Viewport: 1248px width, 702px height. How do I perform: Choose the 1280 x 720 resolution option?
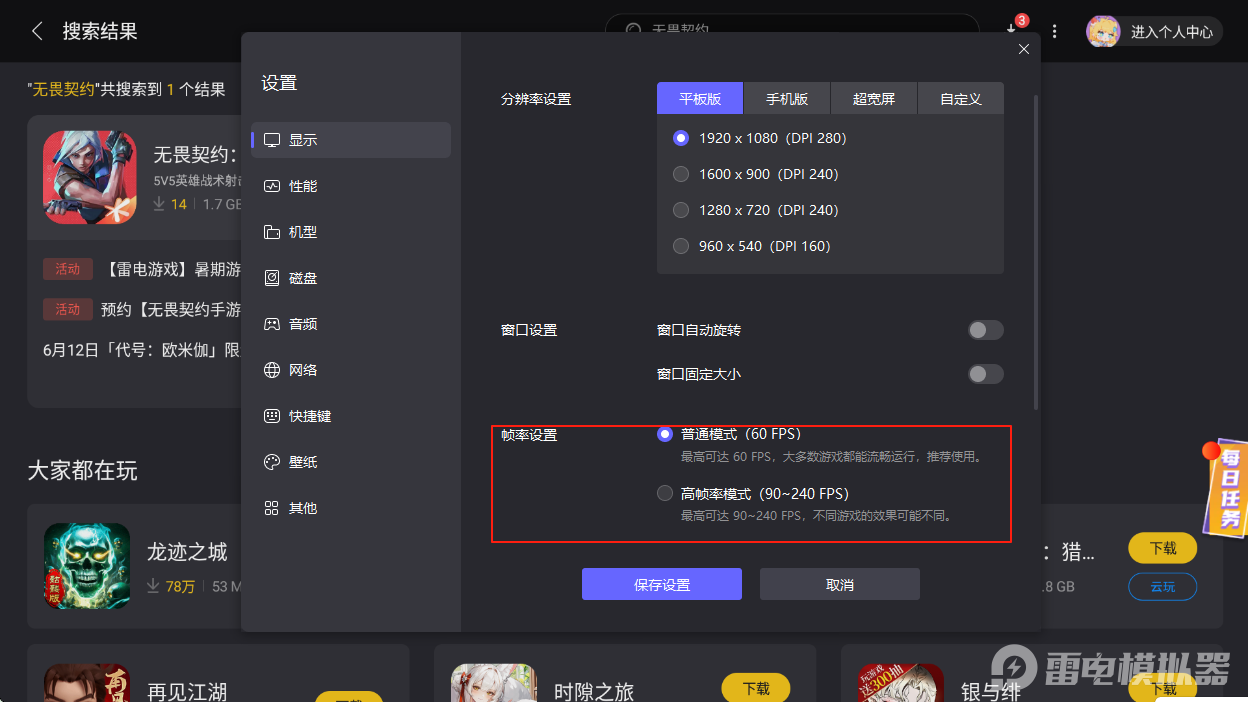[x=681, y=210]
